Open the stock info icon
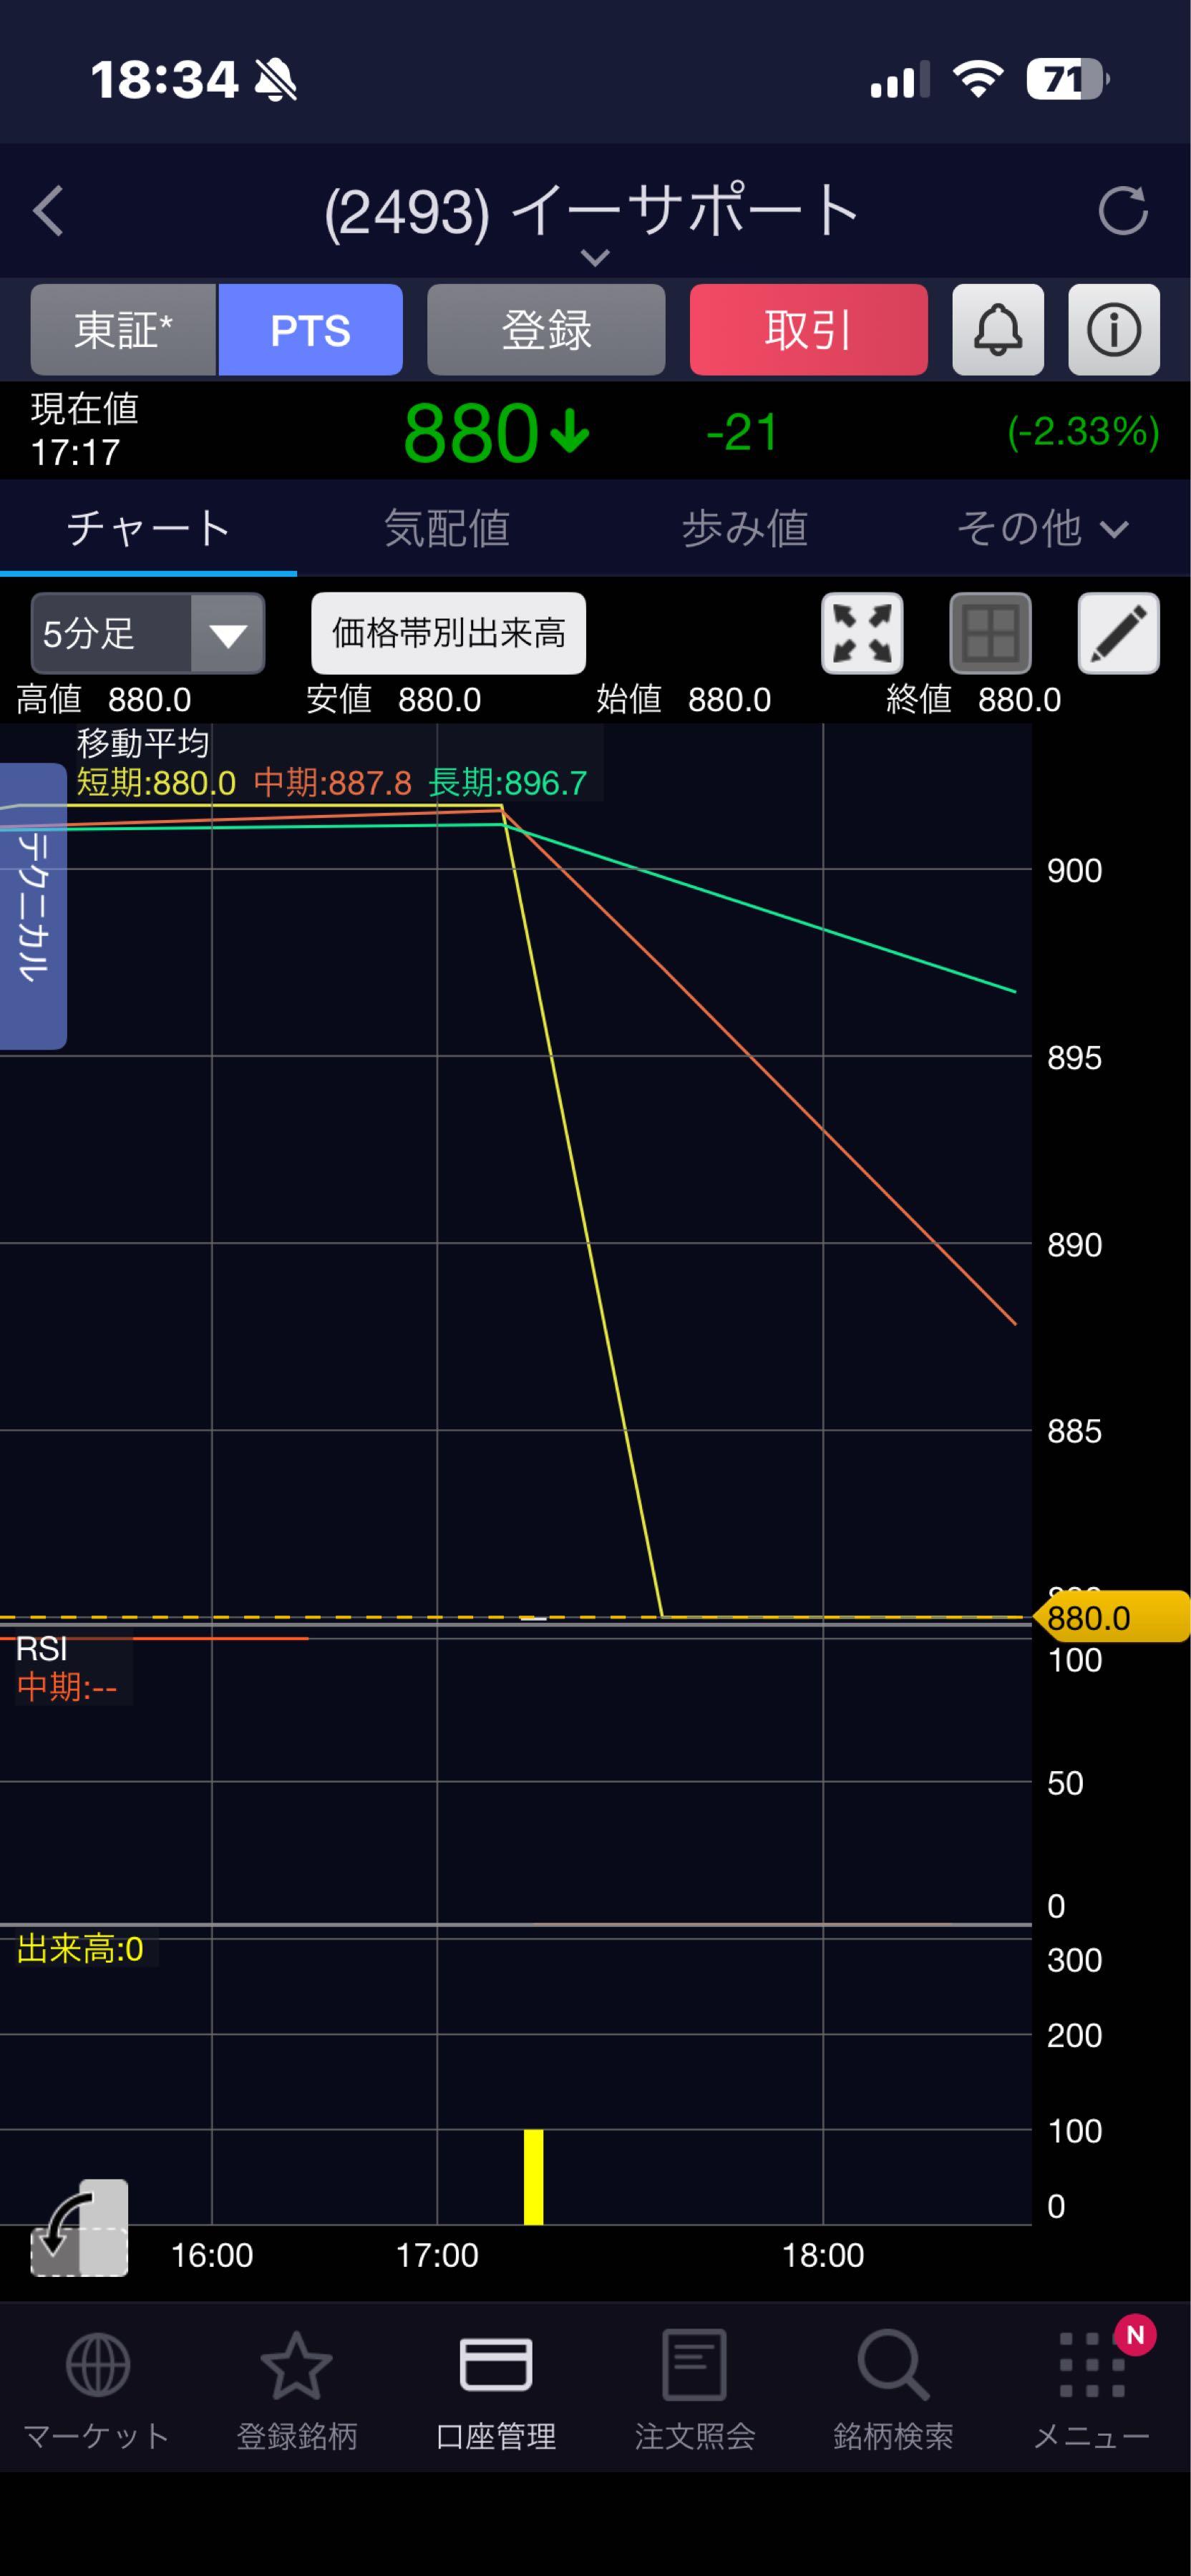The image size is (1191, 2576). pos(1113,330)
